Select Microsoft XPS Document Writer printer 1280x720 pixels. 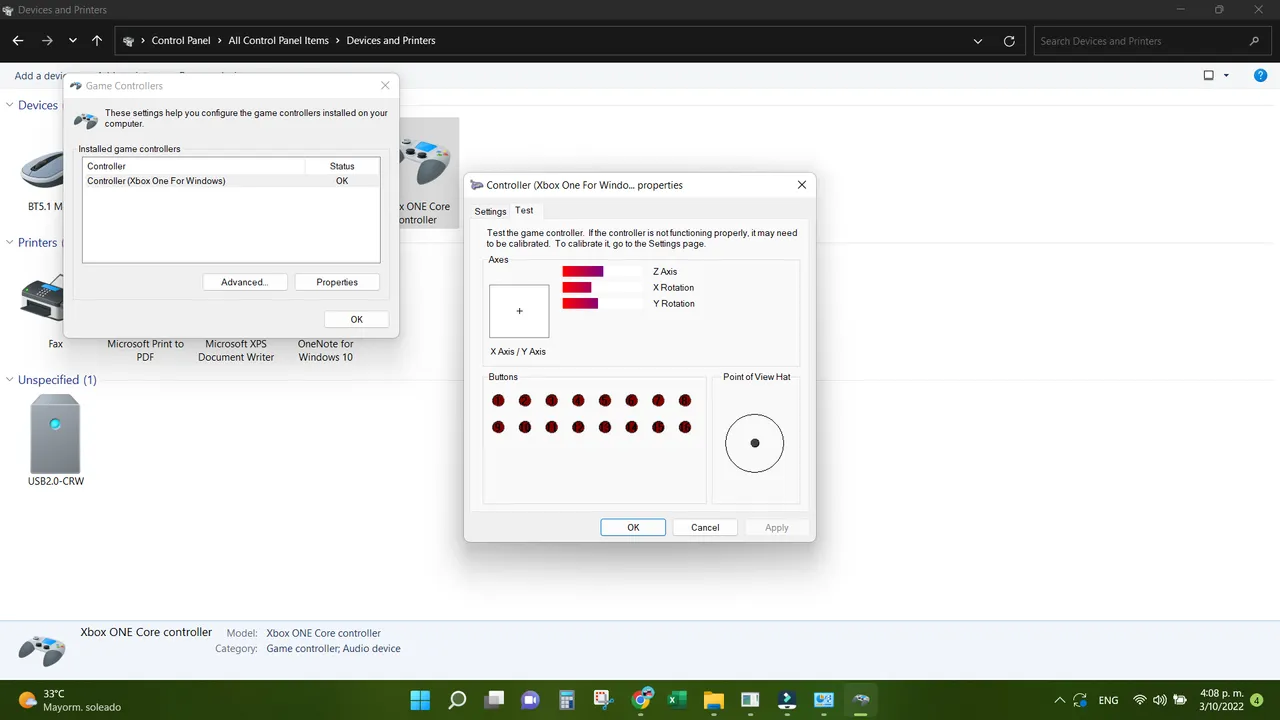tap(236, 350)
